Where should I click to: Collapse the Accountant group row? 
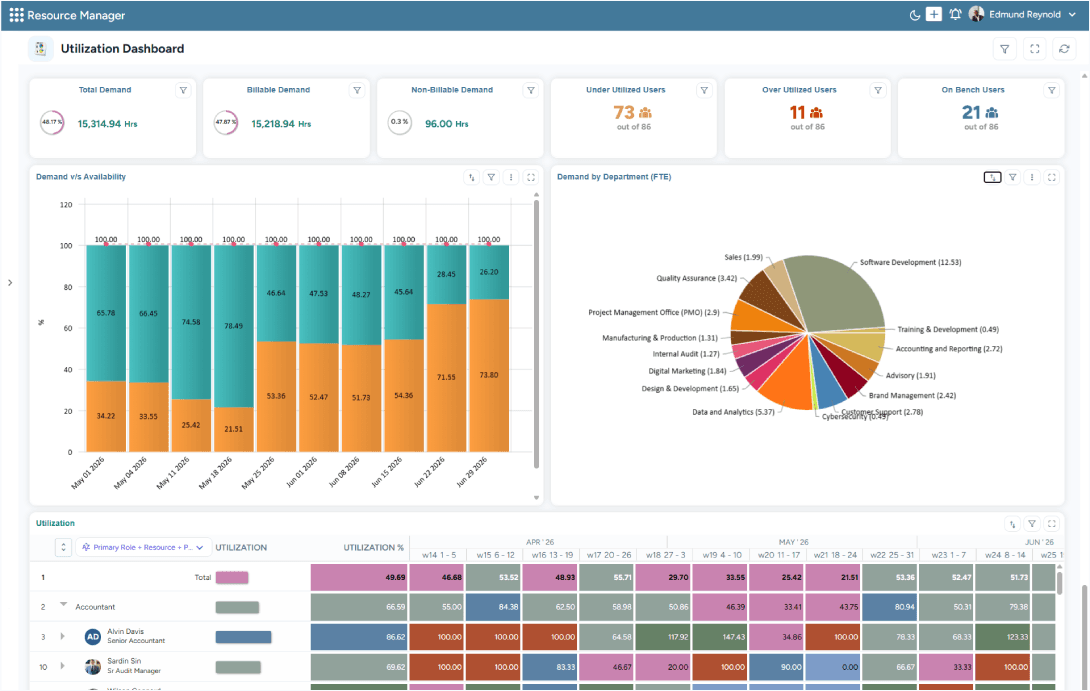[x=63, y=605]
